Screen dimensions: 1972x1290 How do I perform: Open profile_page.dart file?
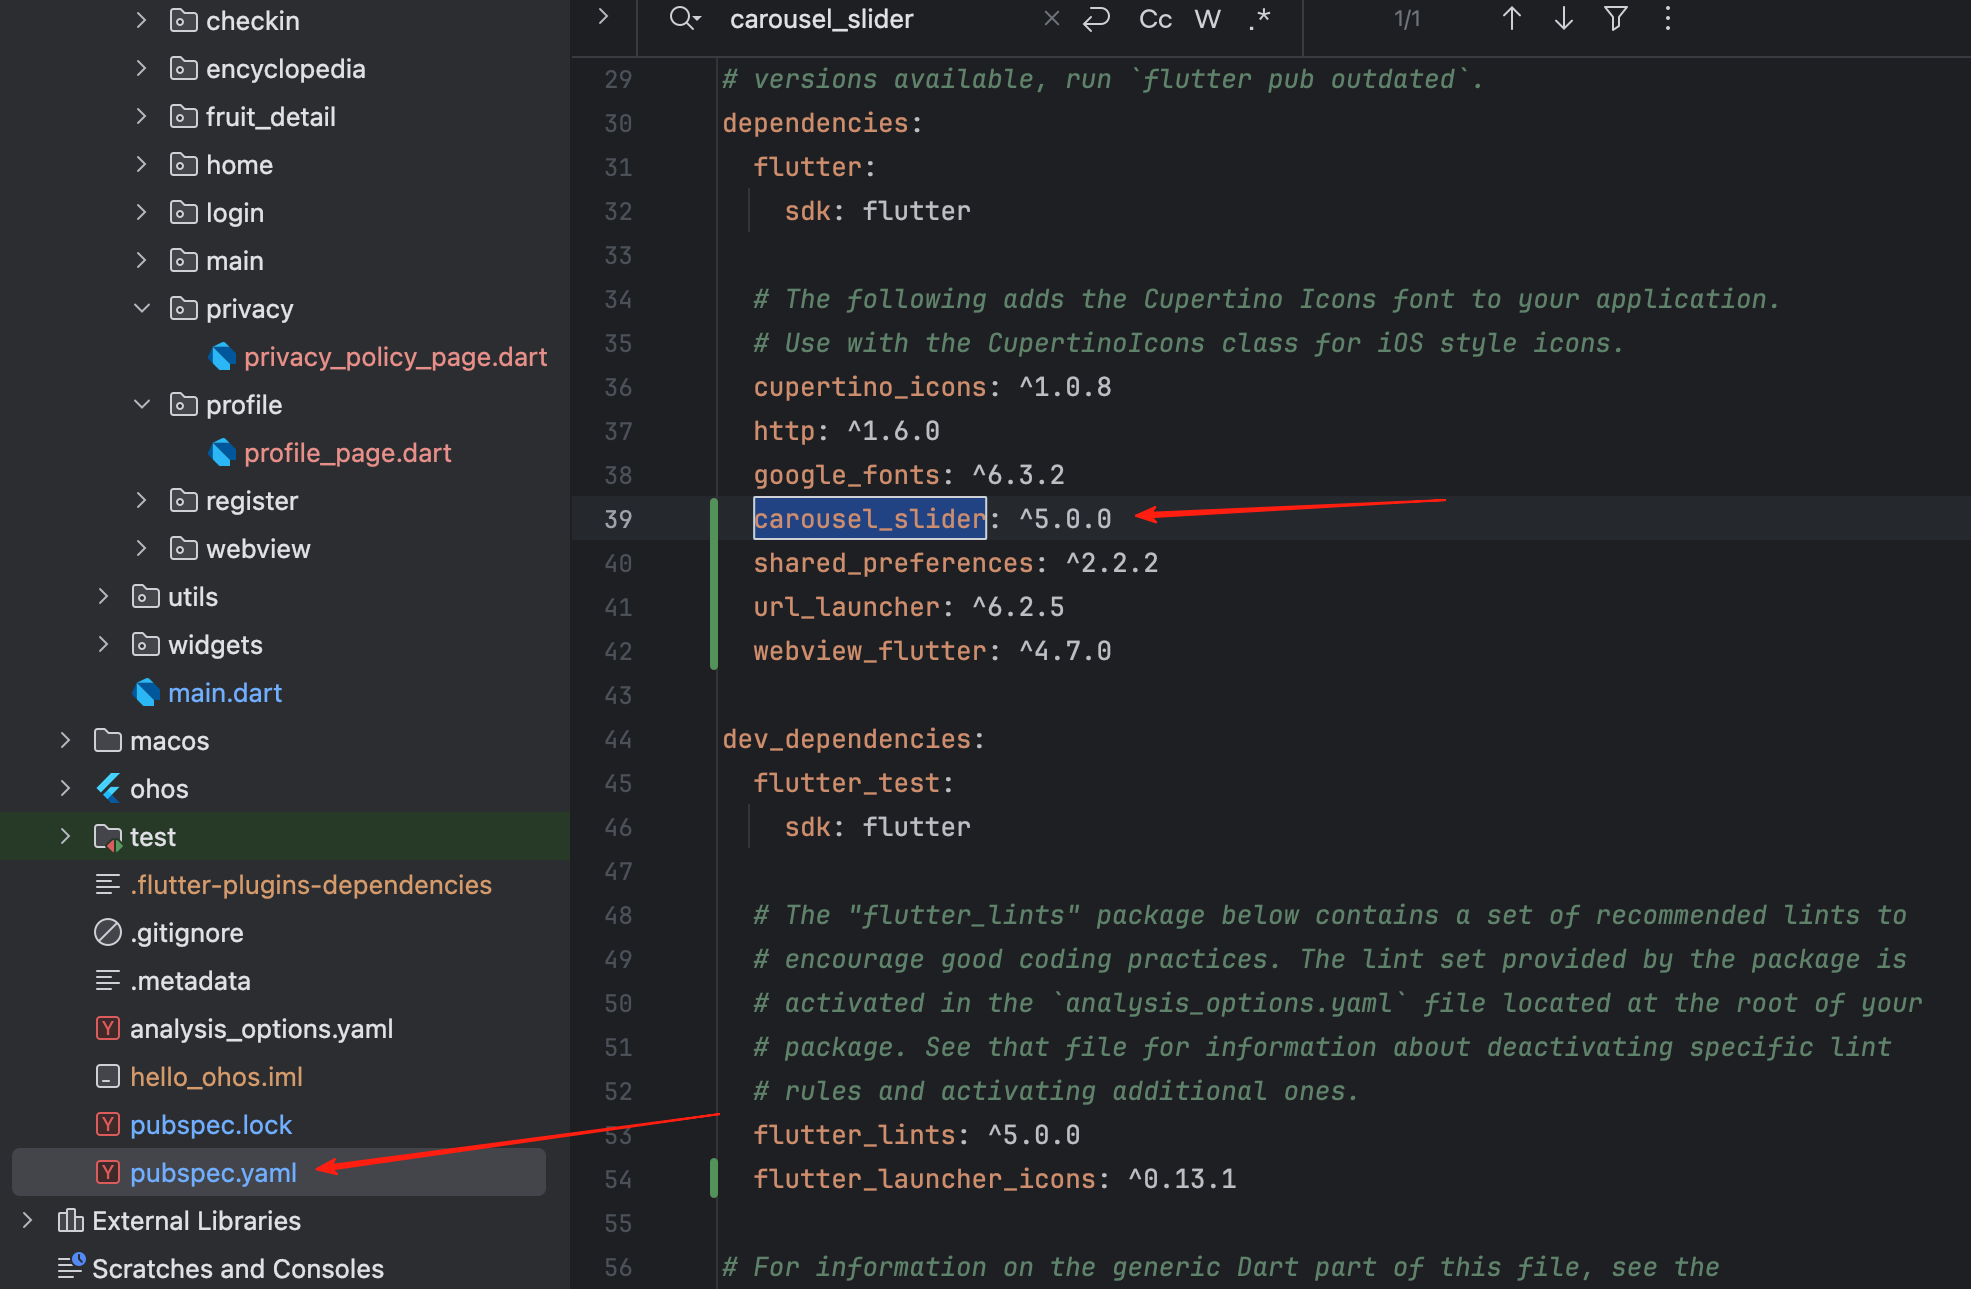pos(347,453)
